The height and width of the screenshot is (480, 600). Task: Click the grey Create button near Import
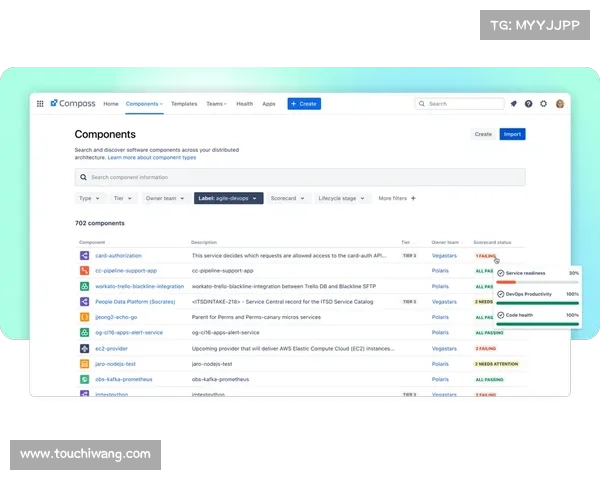[483, 134]
